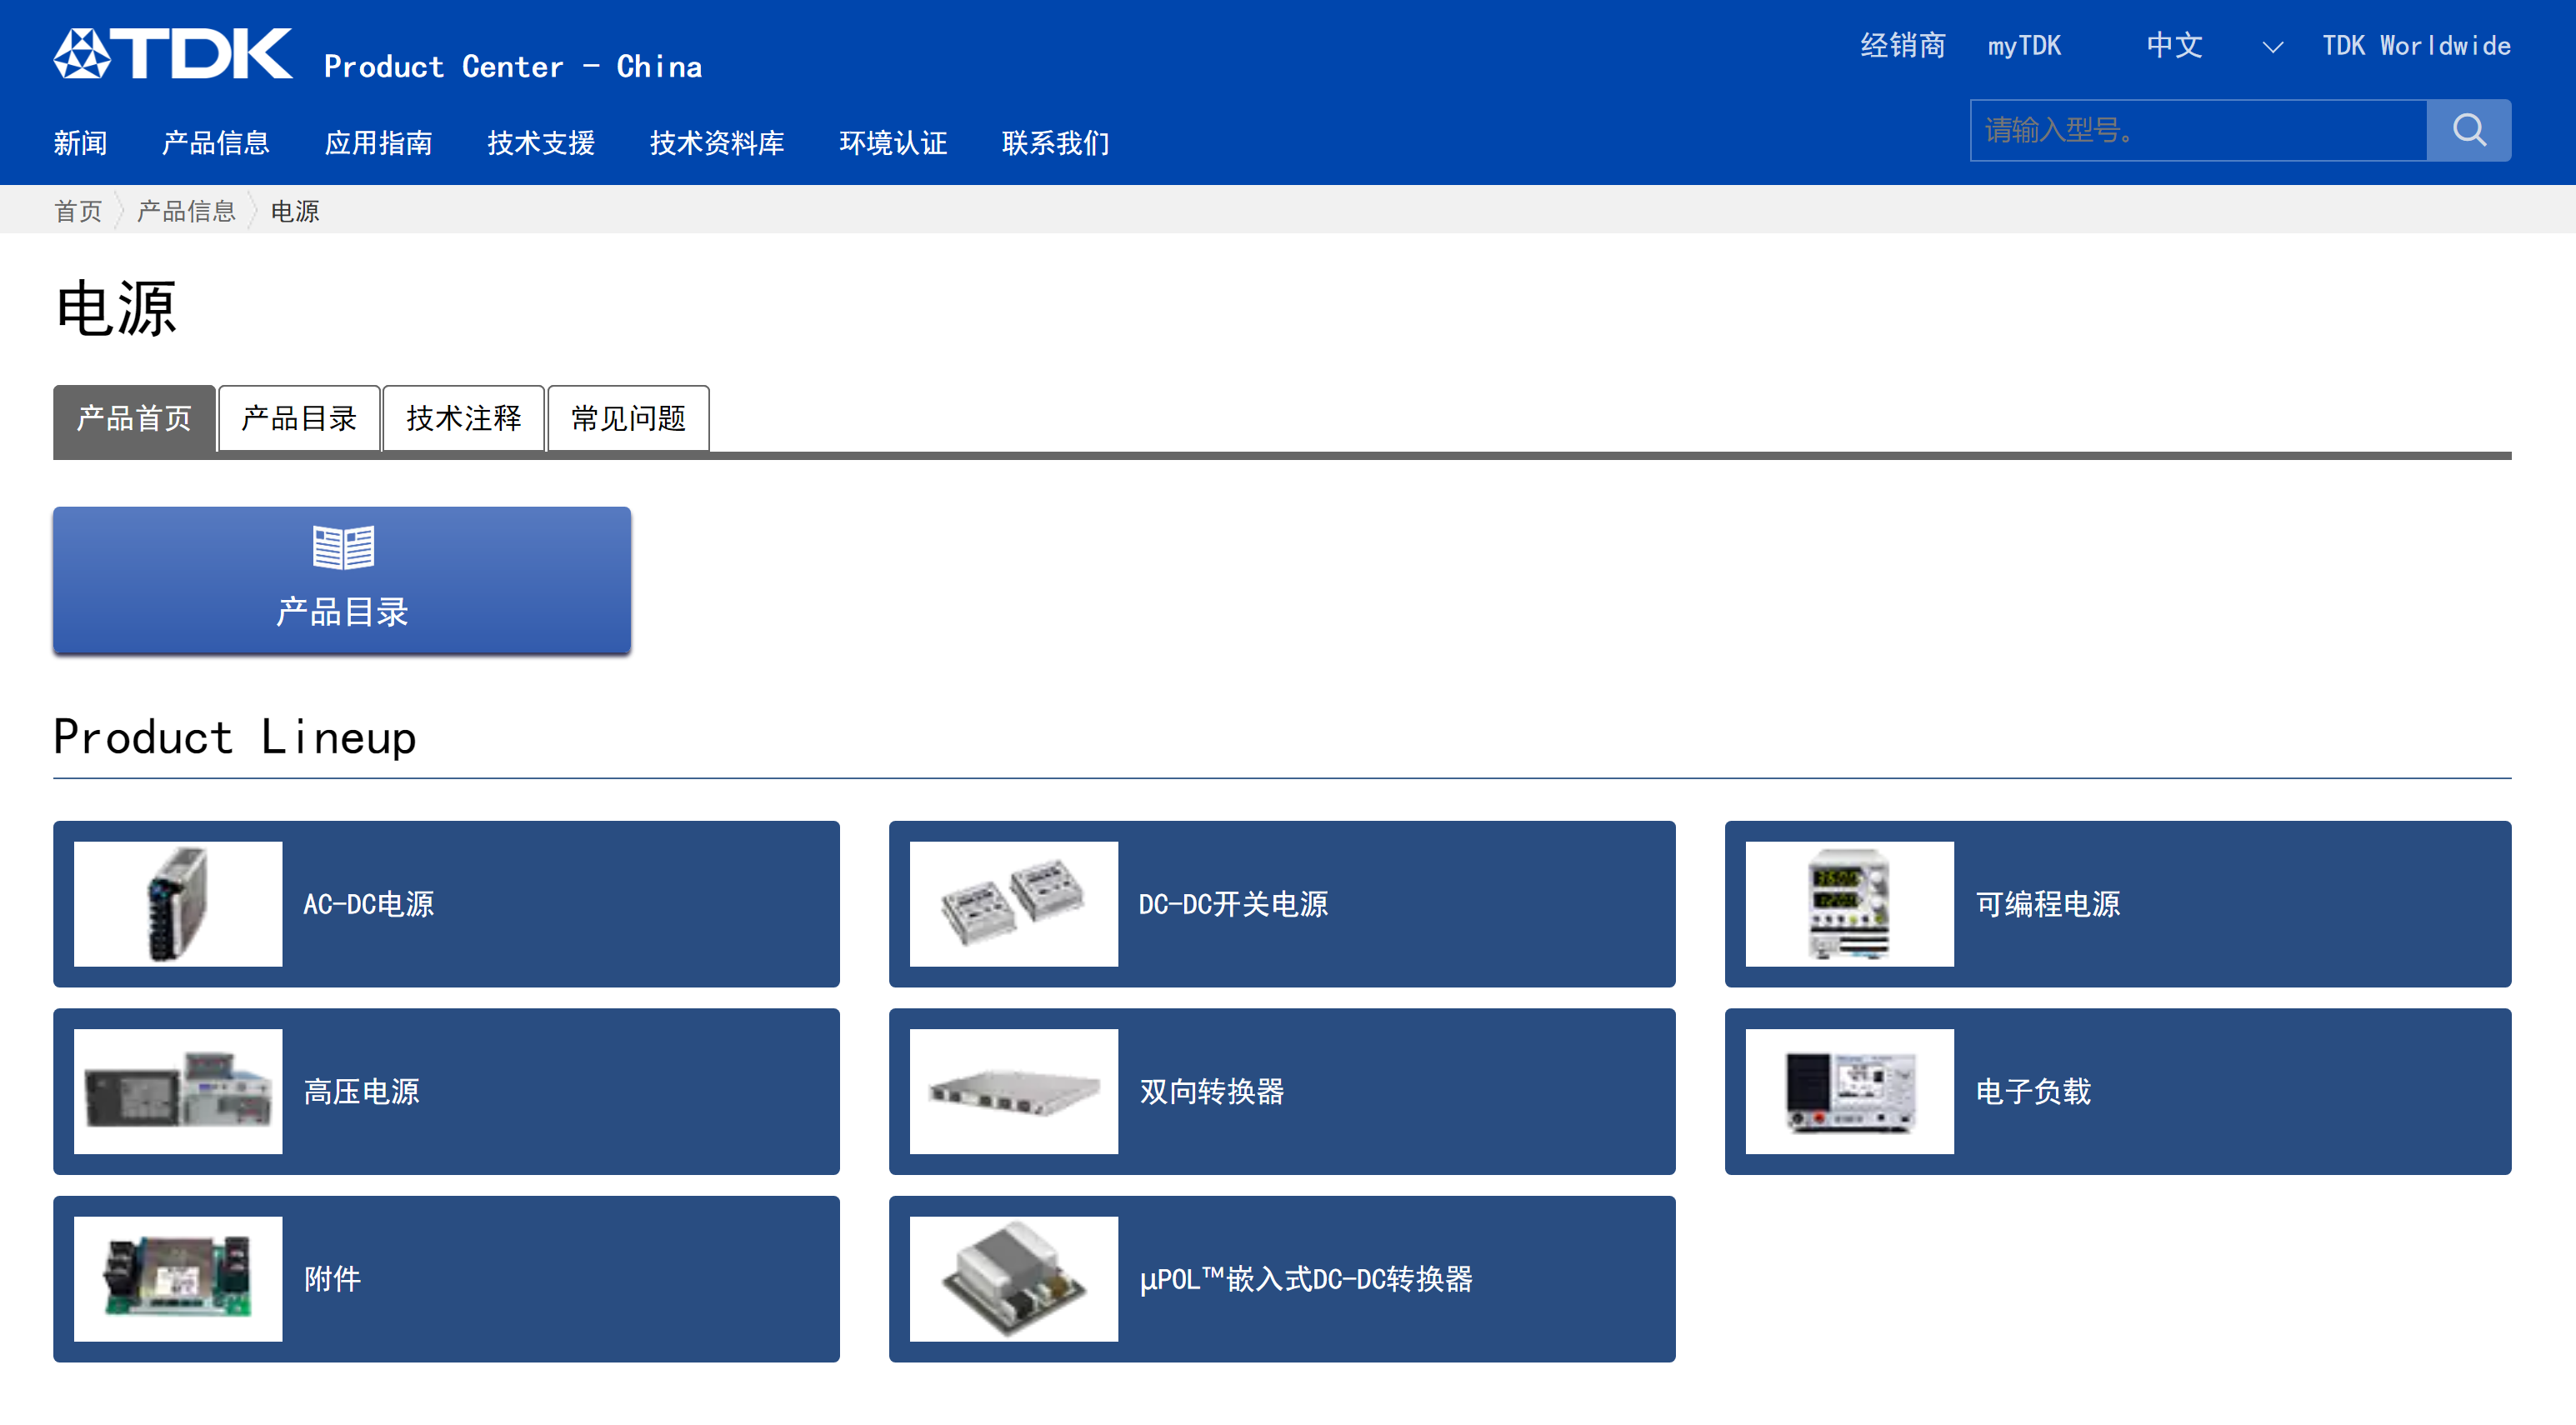Open the 产品信息 navigation menu

click(216, 143)
